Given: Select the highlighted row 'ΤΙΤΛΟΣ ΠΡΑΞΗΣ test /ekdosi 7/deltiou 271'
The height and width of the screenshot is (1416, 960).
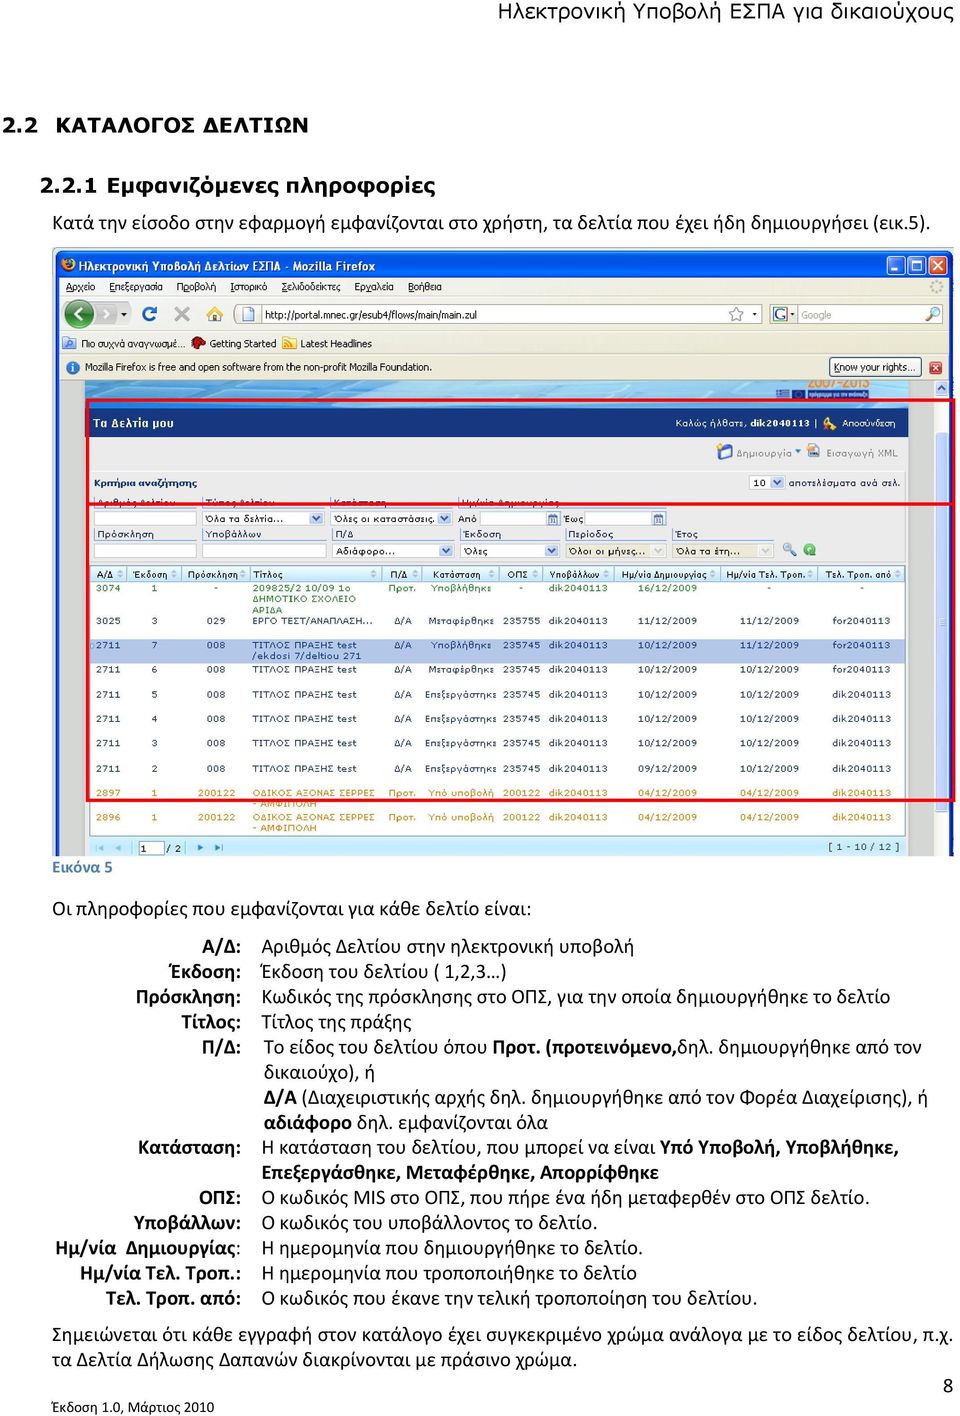Looking at the screenshot, I should (x=497, y=651).
